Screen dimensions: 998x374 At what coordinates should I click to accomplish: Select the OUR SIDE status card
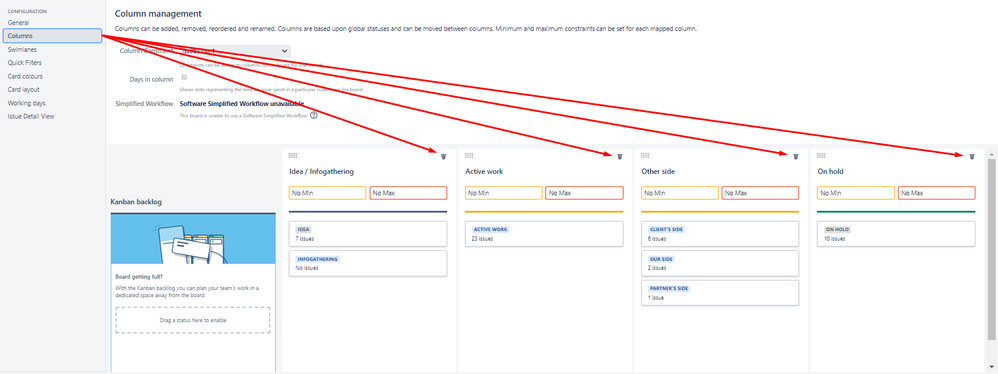[720, 263]
